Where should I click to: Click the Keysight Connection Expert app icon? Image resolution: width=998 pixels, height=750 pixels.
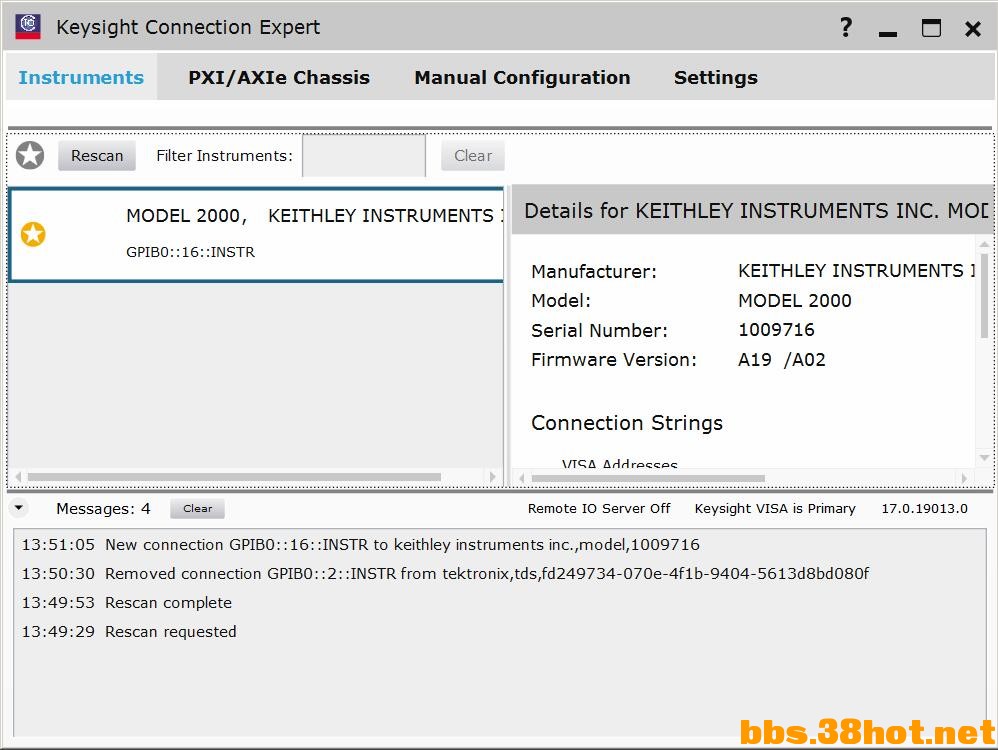pos(28,26)
